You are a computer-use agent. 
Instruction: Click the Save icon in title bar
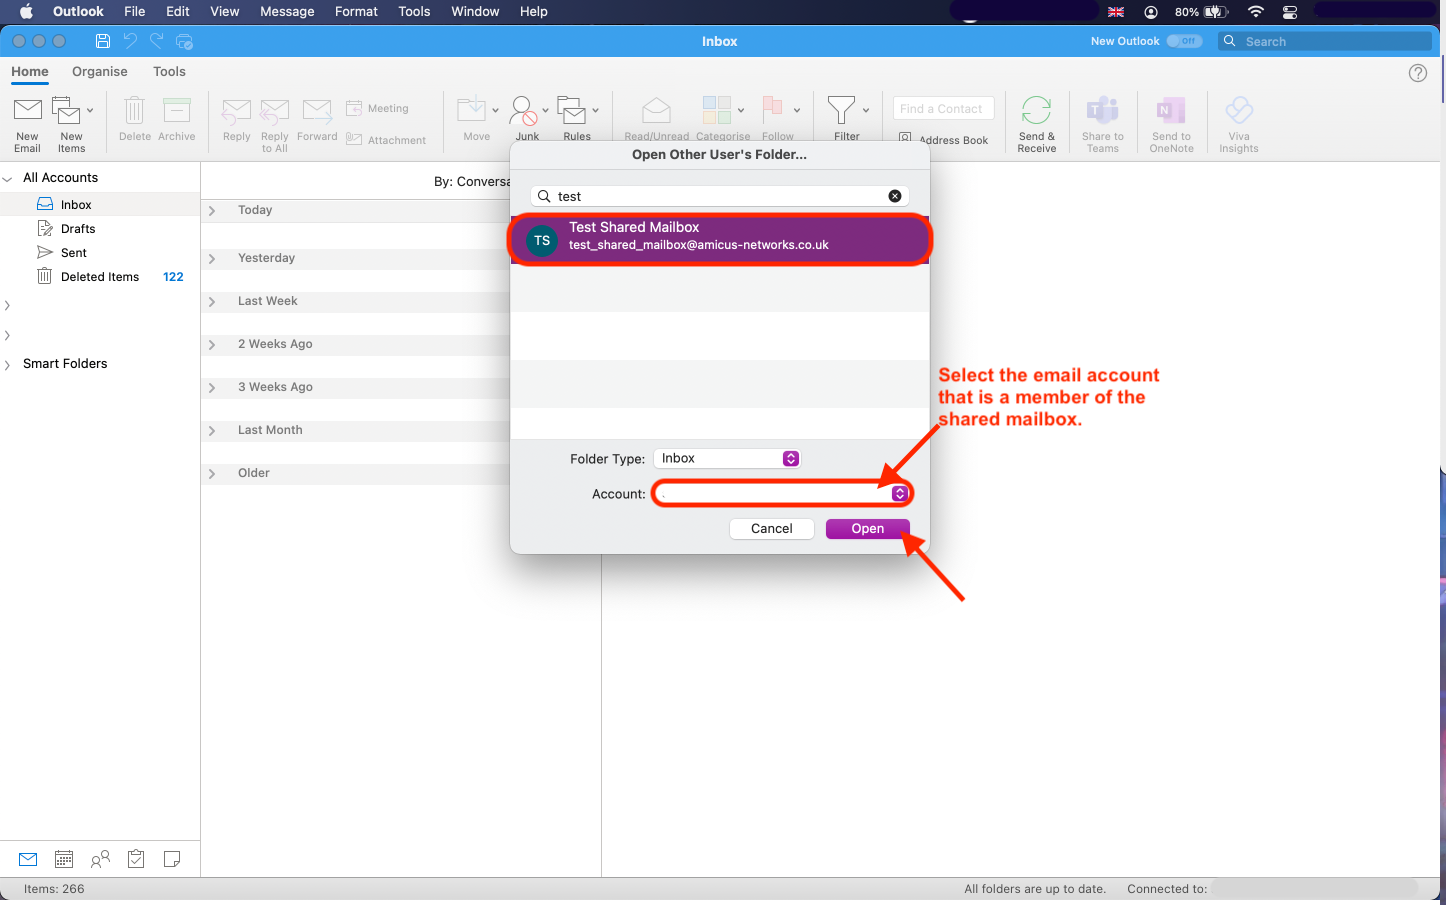coord(103,41)
